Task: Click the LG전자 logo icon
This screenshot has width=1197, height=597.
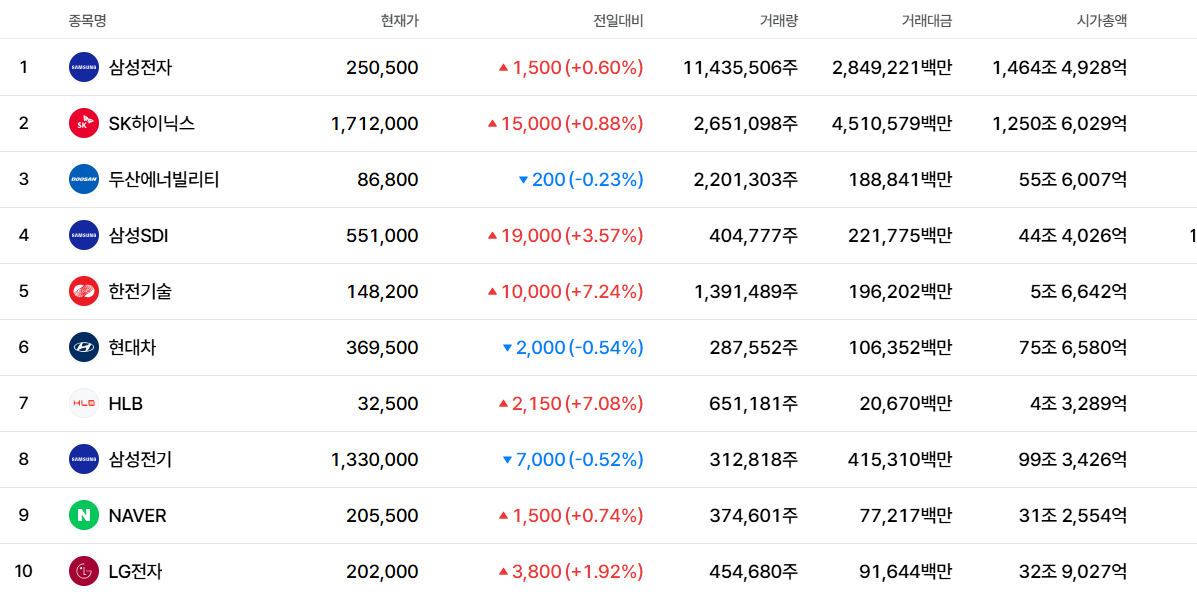Action: 84,571
